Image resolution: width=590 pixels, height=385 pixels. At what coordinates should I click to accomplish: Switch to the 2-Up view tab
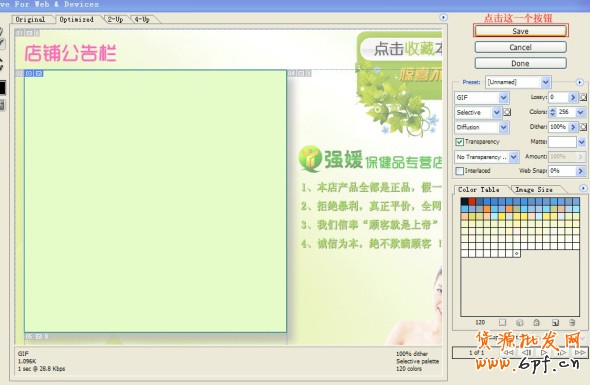[115, 19]
